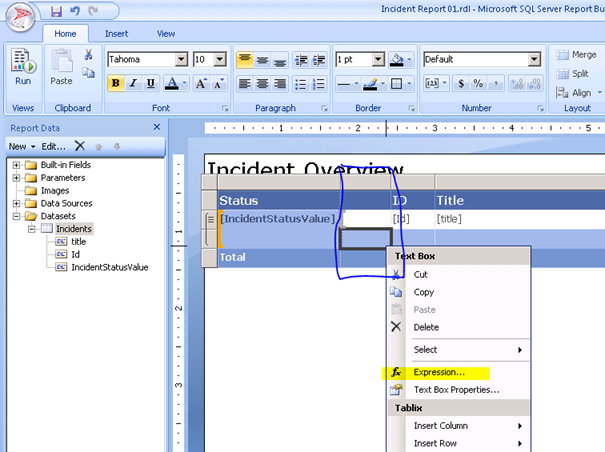Toggle Bold formatting
Screen dimensions: 605x452
tap(116, 83)
